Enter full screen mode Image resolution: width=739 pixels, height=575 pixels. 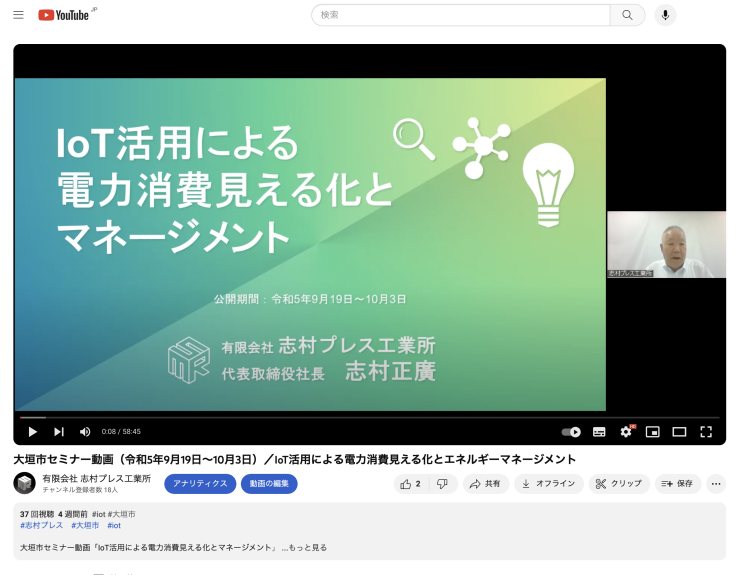pos(706,432)
